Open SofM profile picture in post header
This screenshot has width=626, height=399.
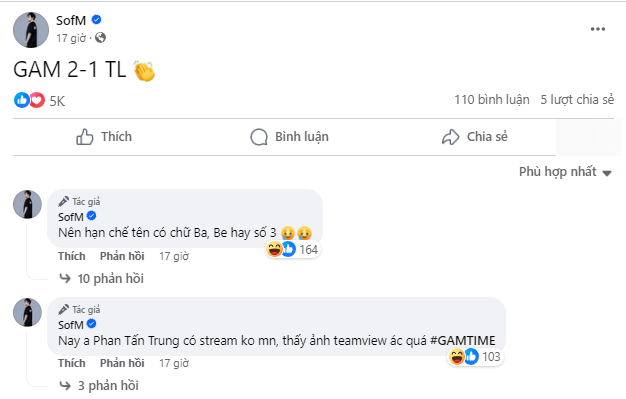[31, 30]
